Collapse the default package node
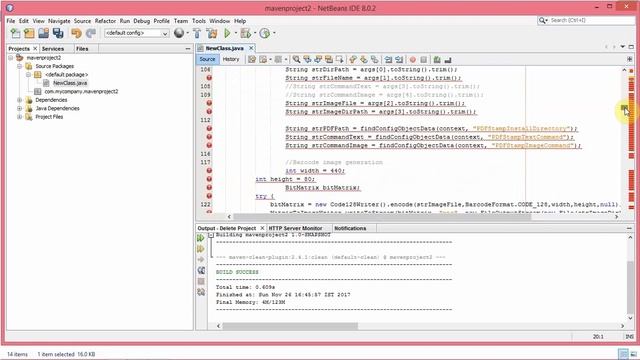This screenshot has height=360, width=640. coord(28,75)
